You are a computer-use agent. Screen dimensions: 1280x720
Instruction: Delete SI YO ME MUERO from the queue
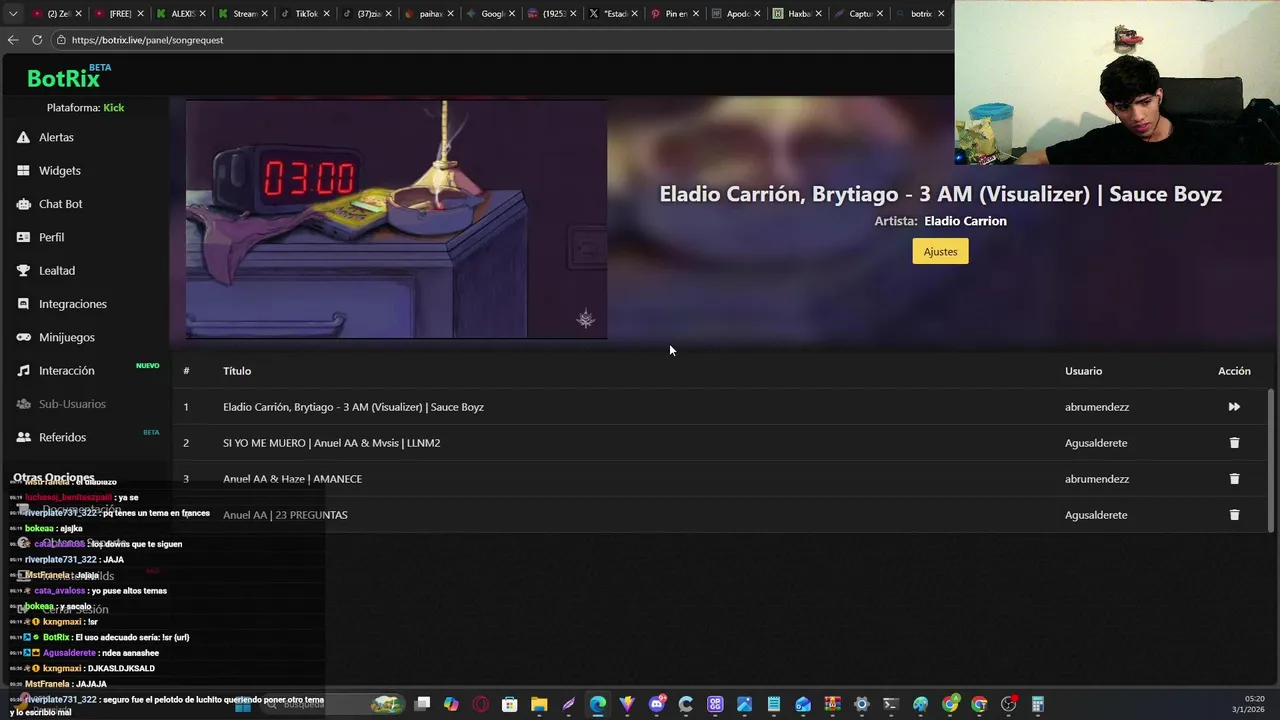pos(1234,443)
